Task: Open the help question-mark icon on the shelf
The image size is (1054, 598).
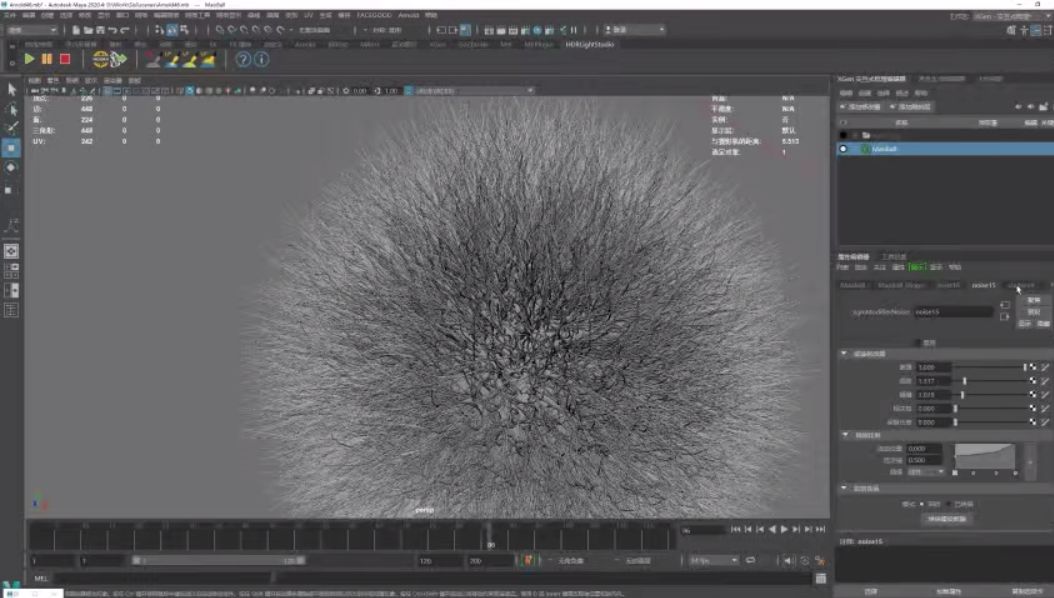Action: [243, 59]
